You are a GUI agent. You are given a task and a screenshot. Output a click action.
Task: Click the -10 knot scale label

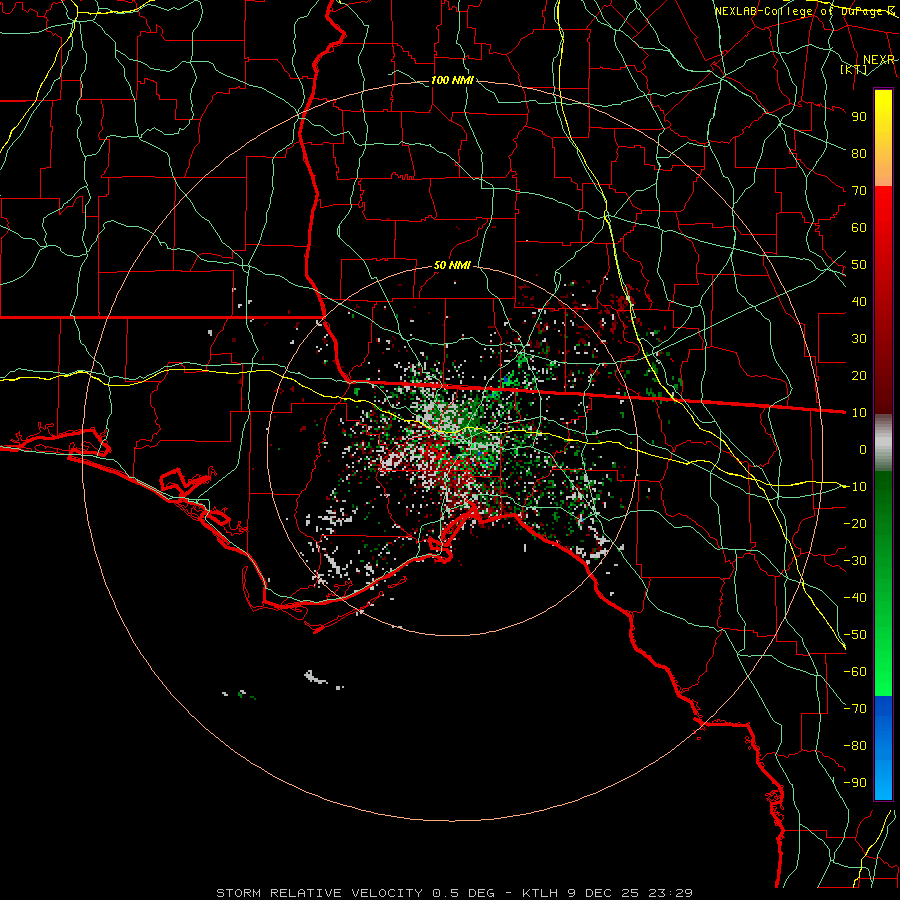click(855, 487)
